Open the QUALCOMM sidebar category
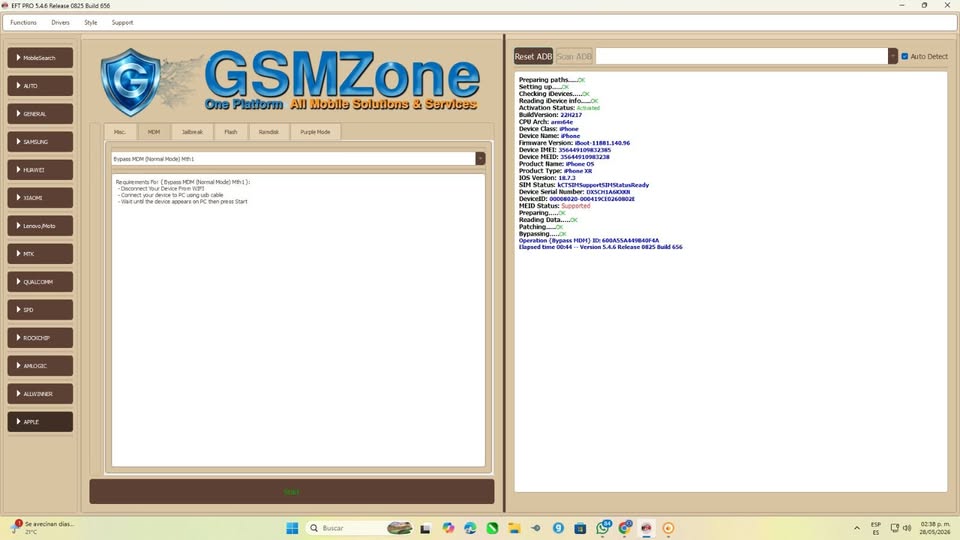Image resolution: width=960 pixels, height=540 pixels. click(x=40, y=282)
